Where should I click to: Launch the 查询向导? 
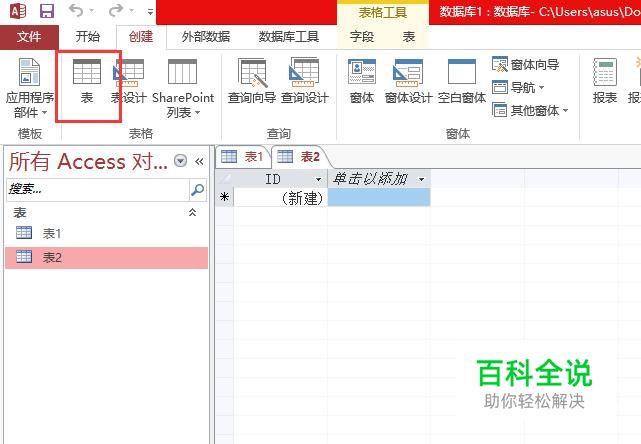point(252,81)
